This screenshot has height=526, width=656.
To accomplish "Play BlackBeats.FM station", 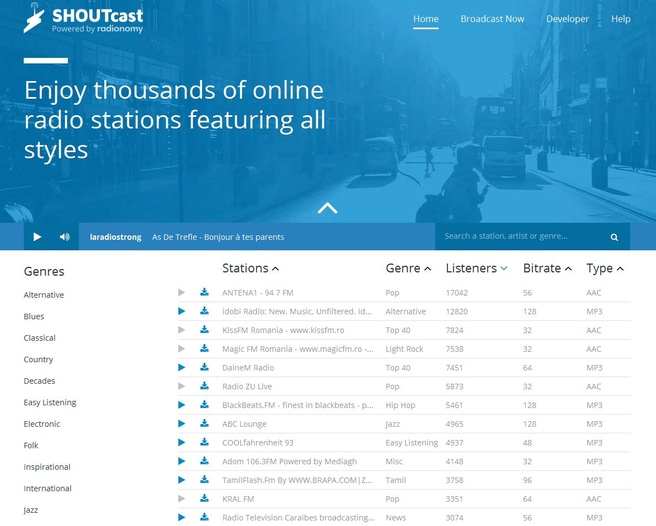I will point(182,405).
